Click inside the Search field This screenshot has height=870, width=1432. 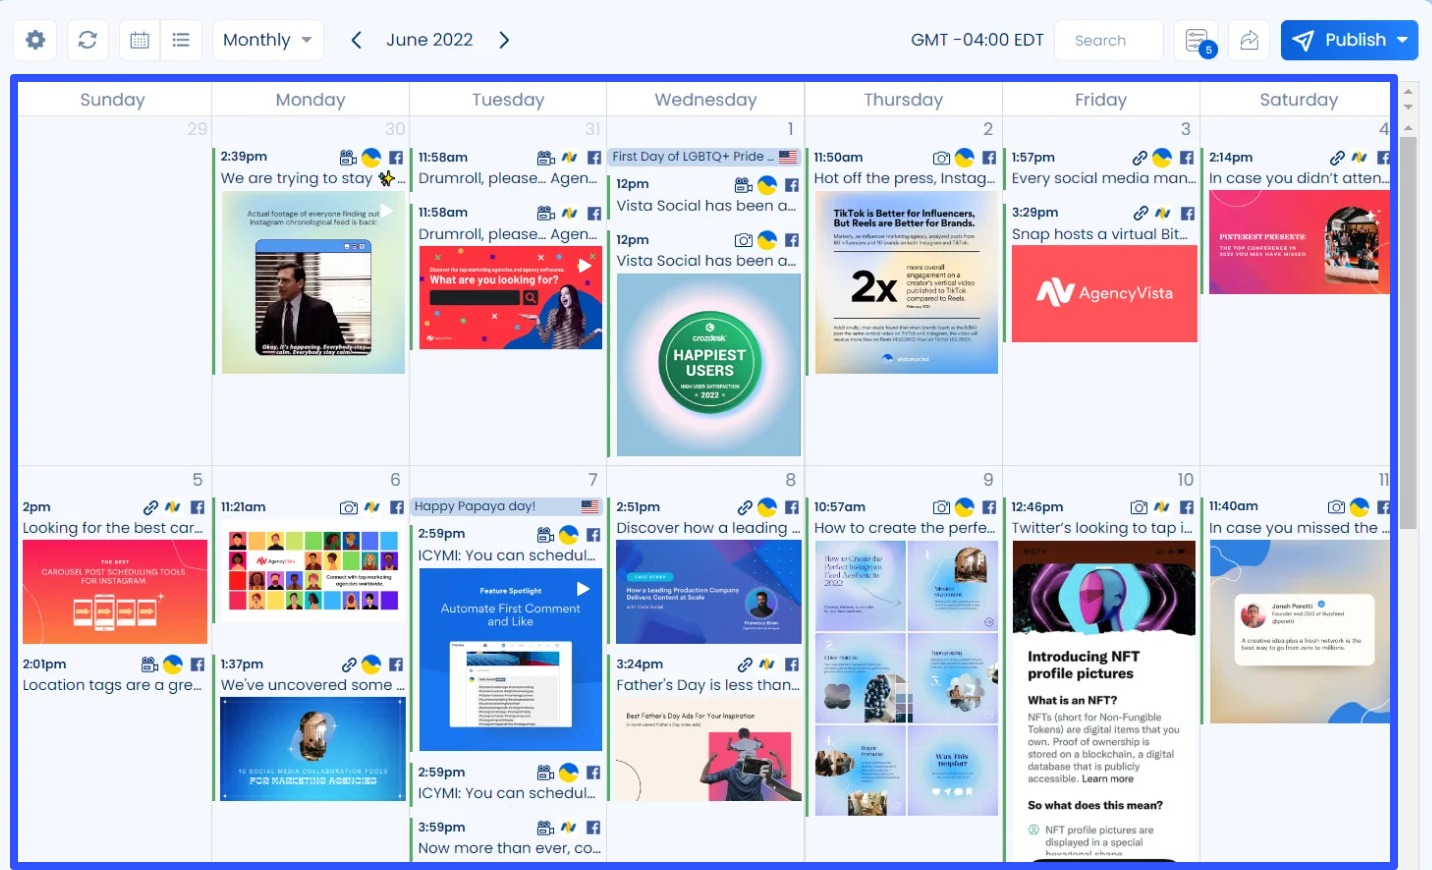(x=1107, y=40)
